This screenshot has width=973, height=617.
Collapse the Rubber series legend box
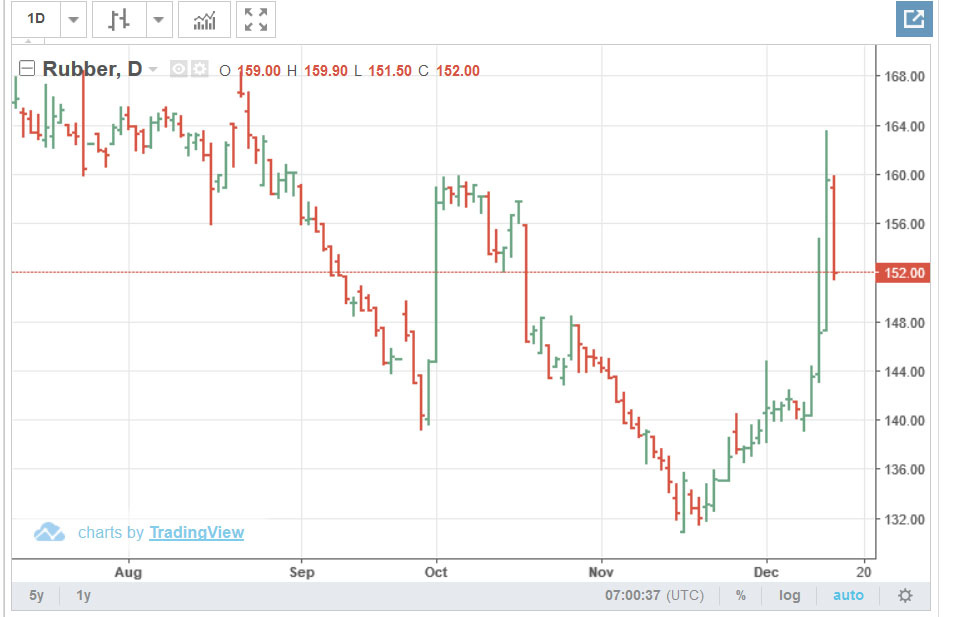(27, 68)
